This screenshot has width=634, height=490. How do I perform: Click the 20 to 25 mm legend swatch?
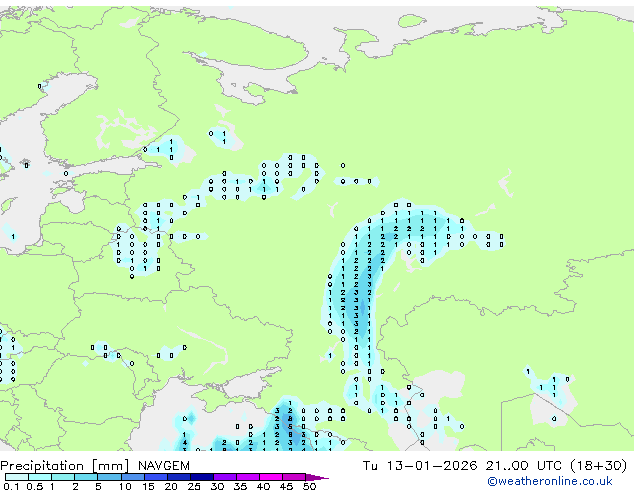point(178,477)
